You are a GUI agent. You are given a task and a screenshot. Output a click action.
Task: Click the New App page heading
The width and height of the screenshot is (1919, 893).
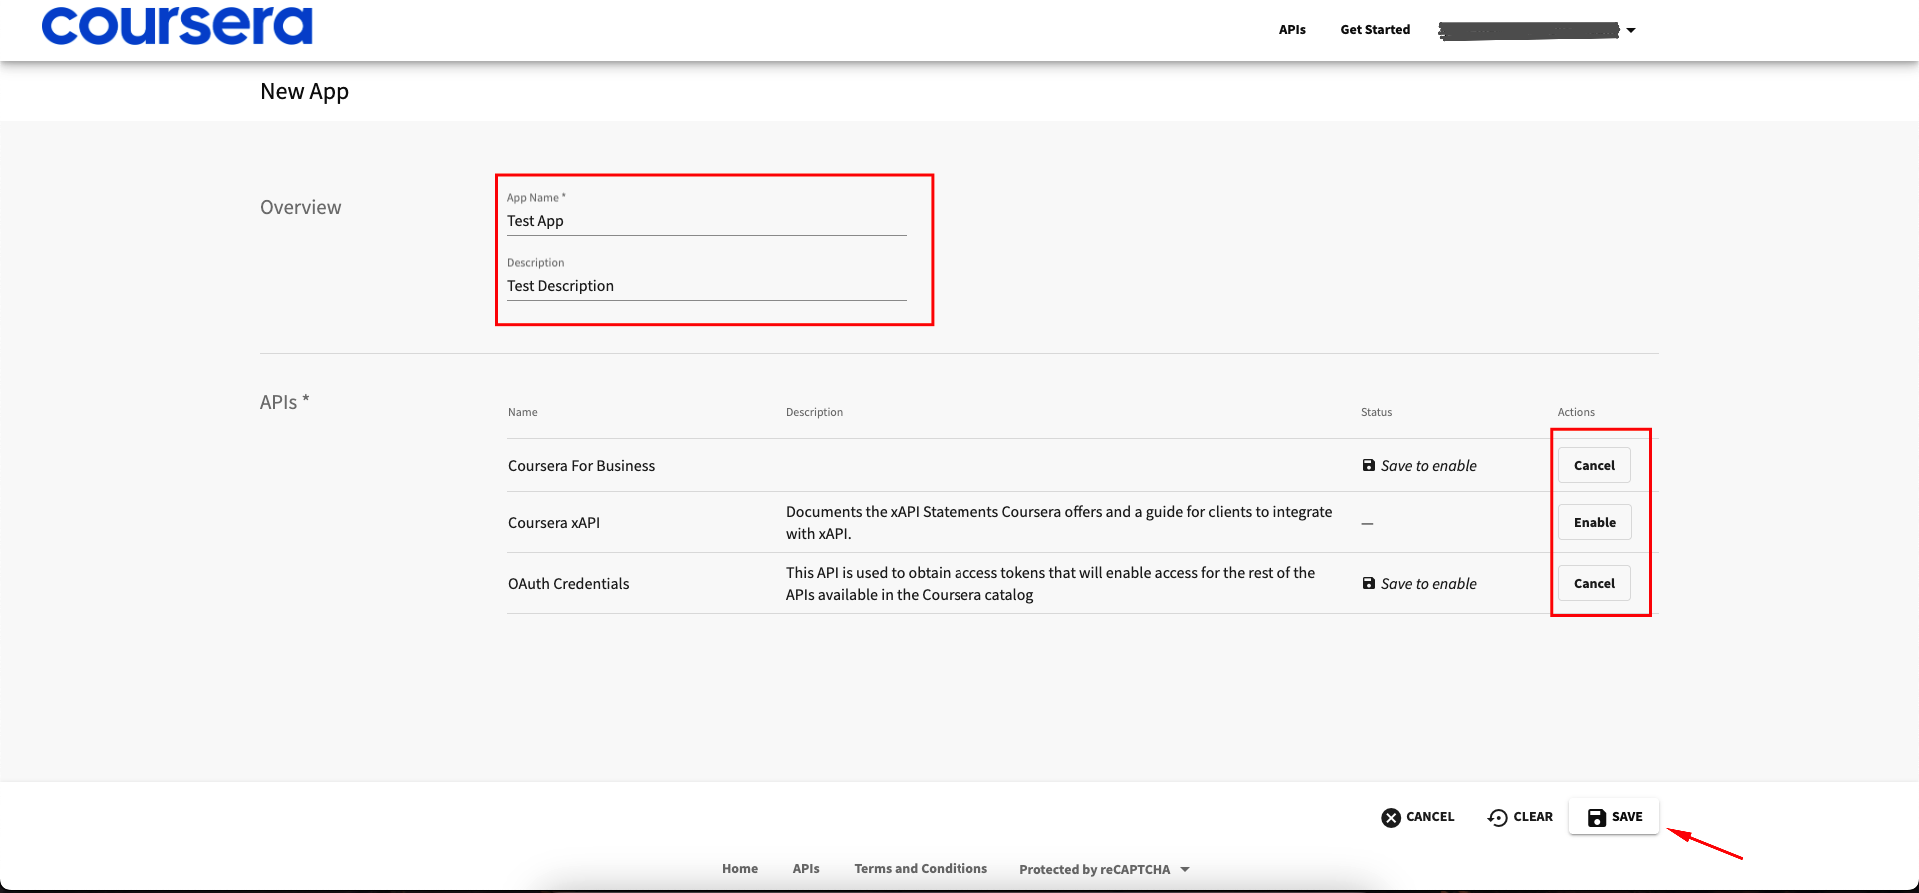coord(304,91)
